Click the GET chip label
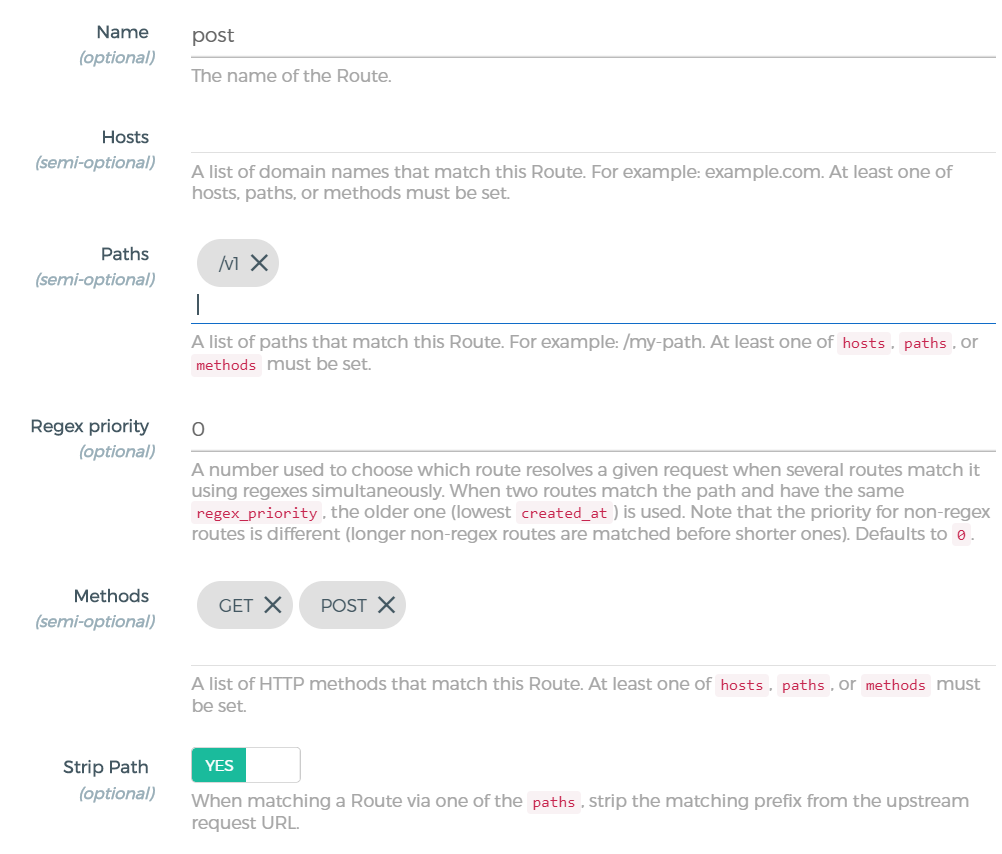Viewport: 1002px width, 854px height. pyautogui.click(x=236, y=605)
